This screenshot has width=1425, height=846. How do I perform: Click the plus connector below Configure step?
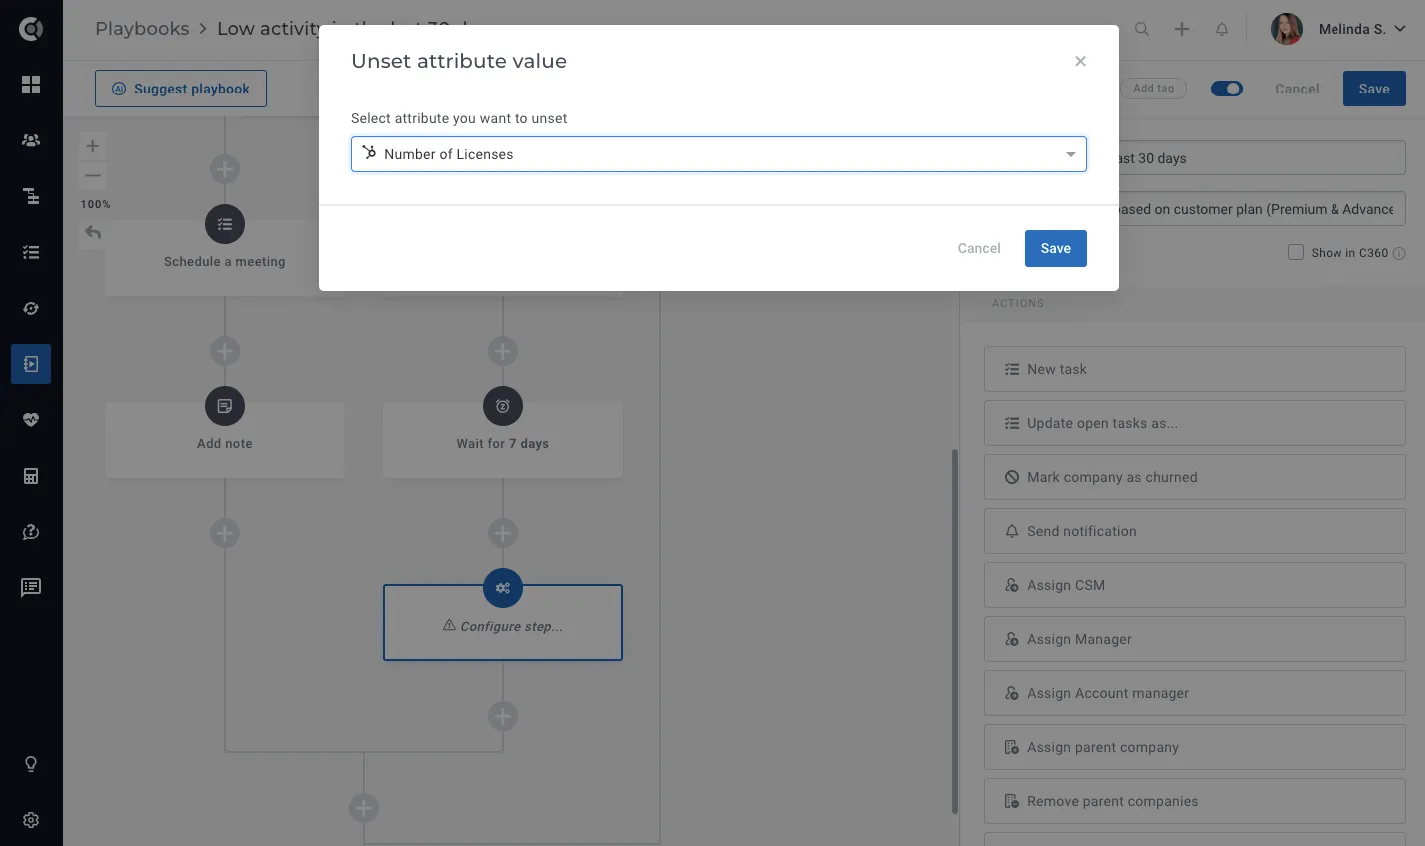[503, 716]
